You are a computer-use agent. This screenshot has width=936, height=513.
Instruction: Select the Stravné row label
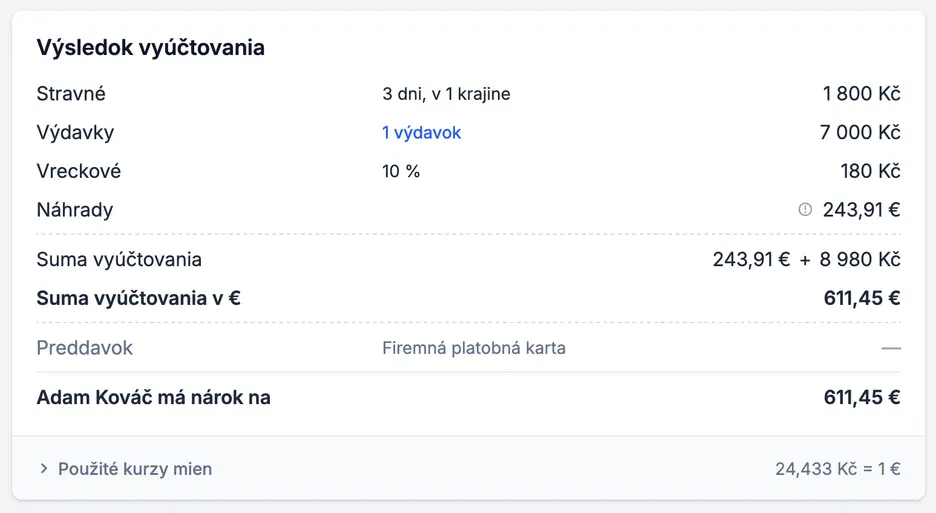pyautogui.click(x=71, y=94)
